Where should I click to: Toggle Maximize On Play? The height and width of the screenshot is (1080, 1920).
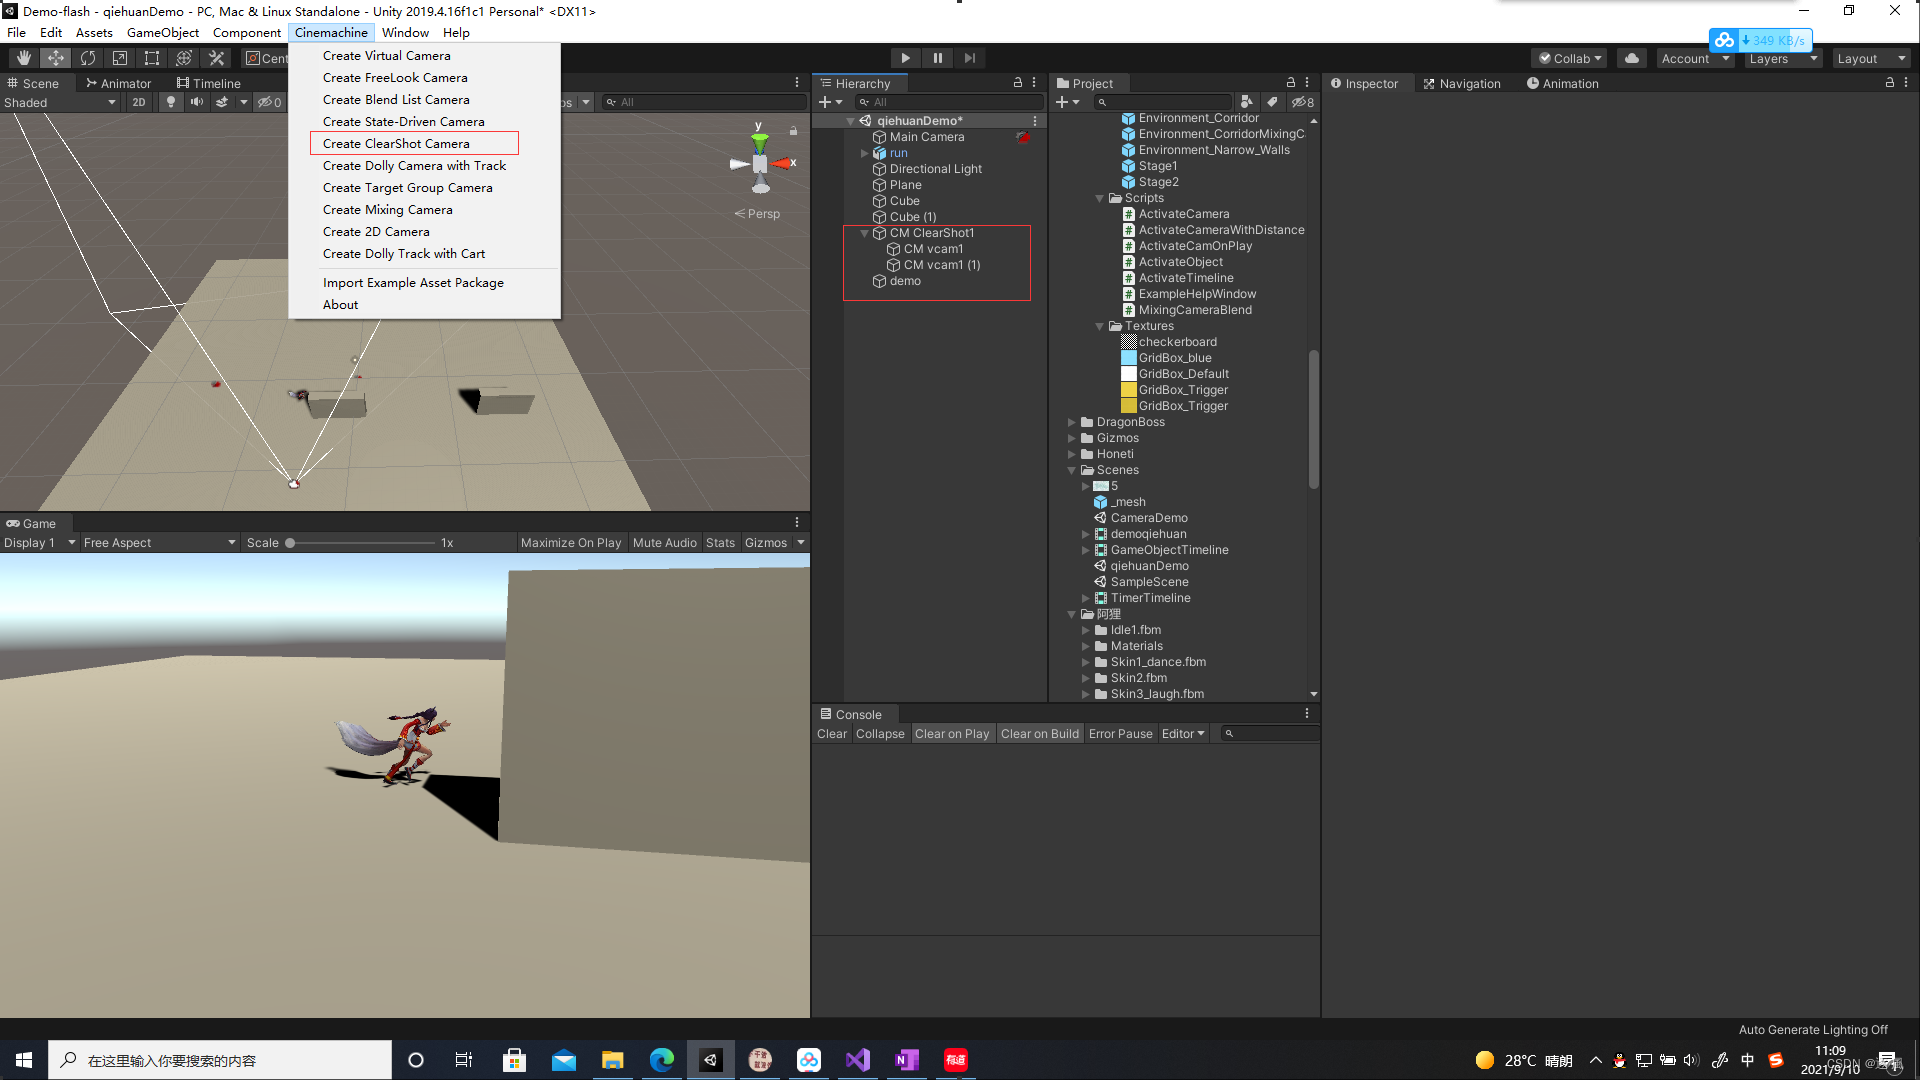click(571, 542)
